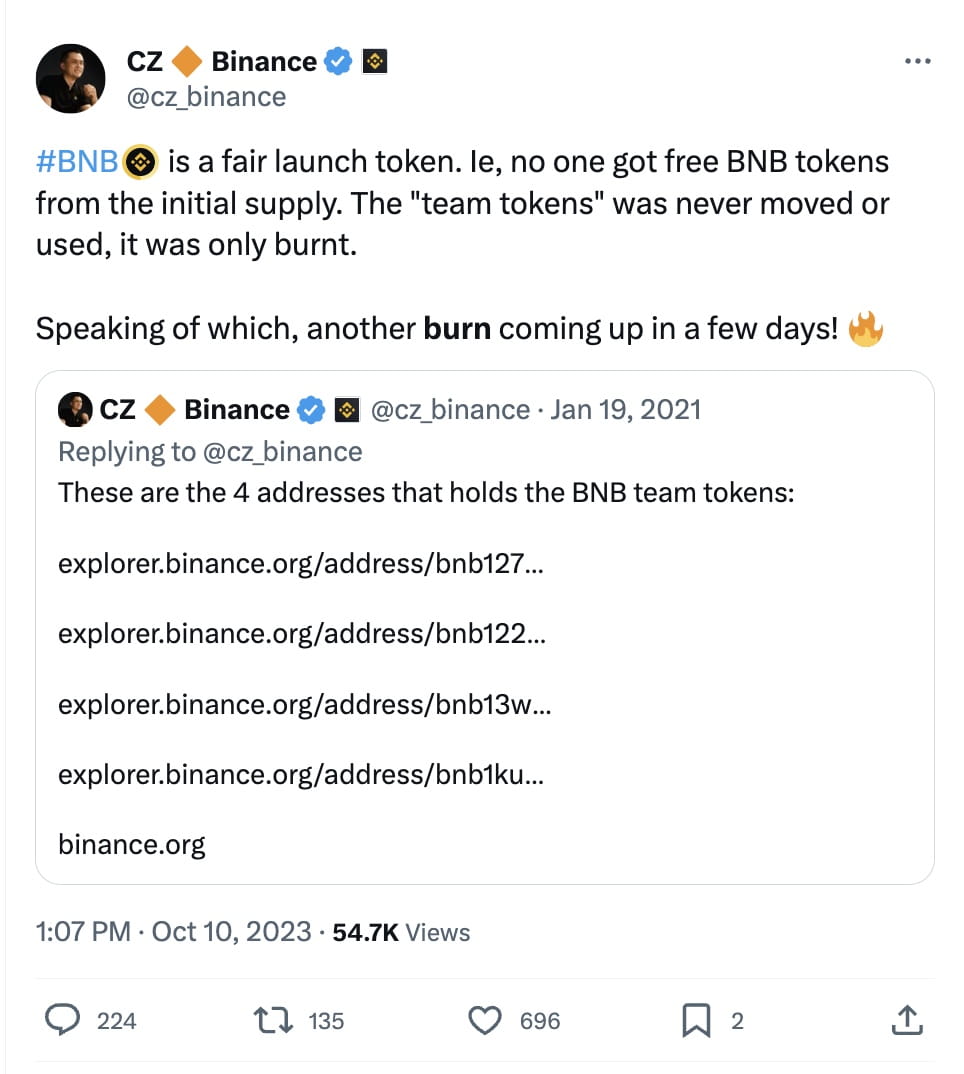Open the reply comments icon
This screenshot has width=964, height=1074.
coord(63,1020)
